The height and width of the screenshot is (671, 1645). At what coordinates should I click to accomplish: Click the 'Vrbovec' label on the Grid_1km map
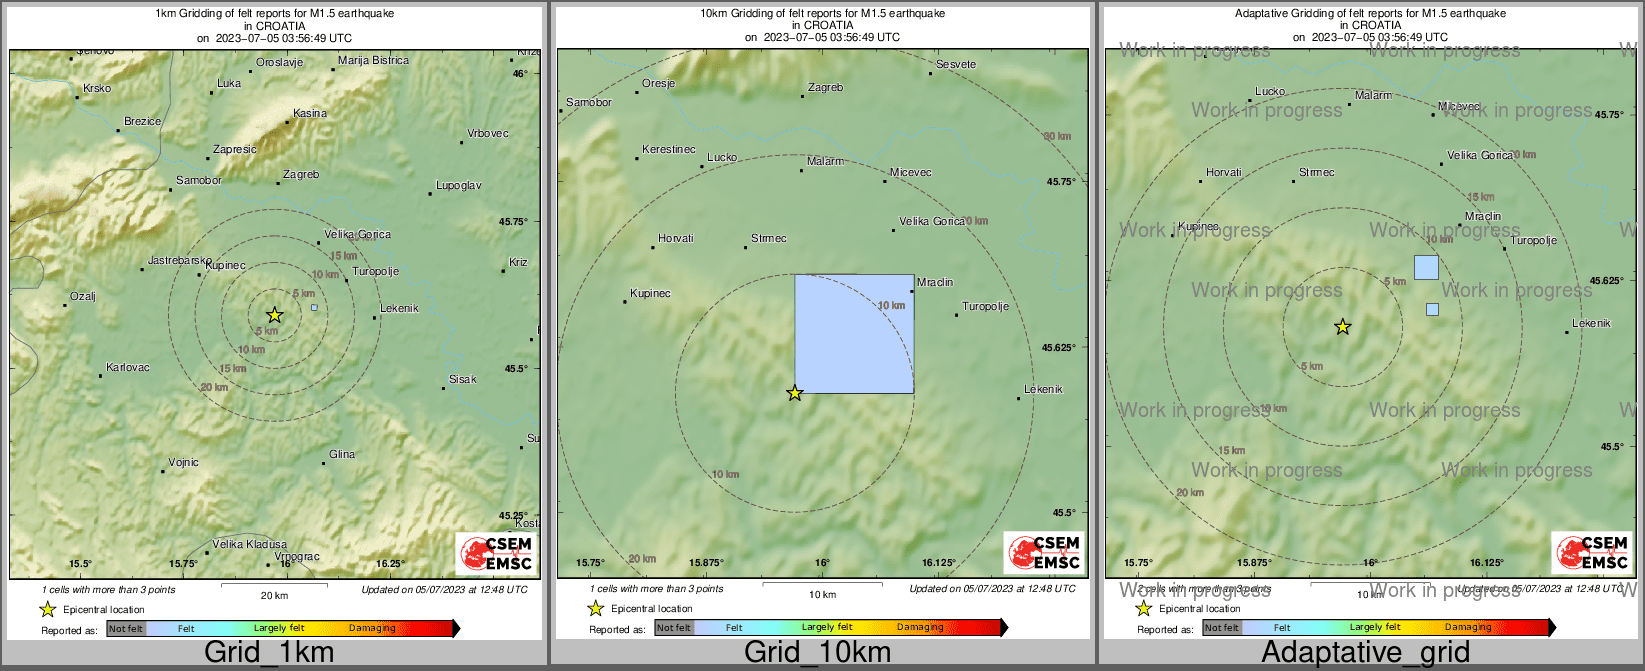coord(488,134)
